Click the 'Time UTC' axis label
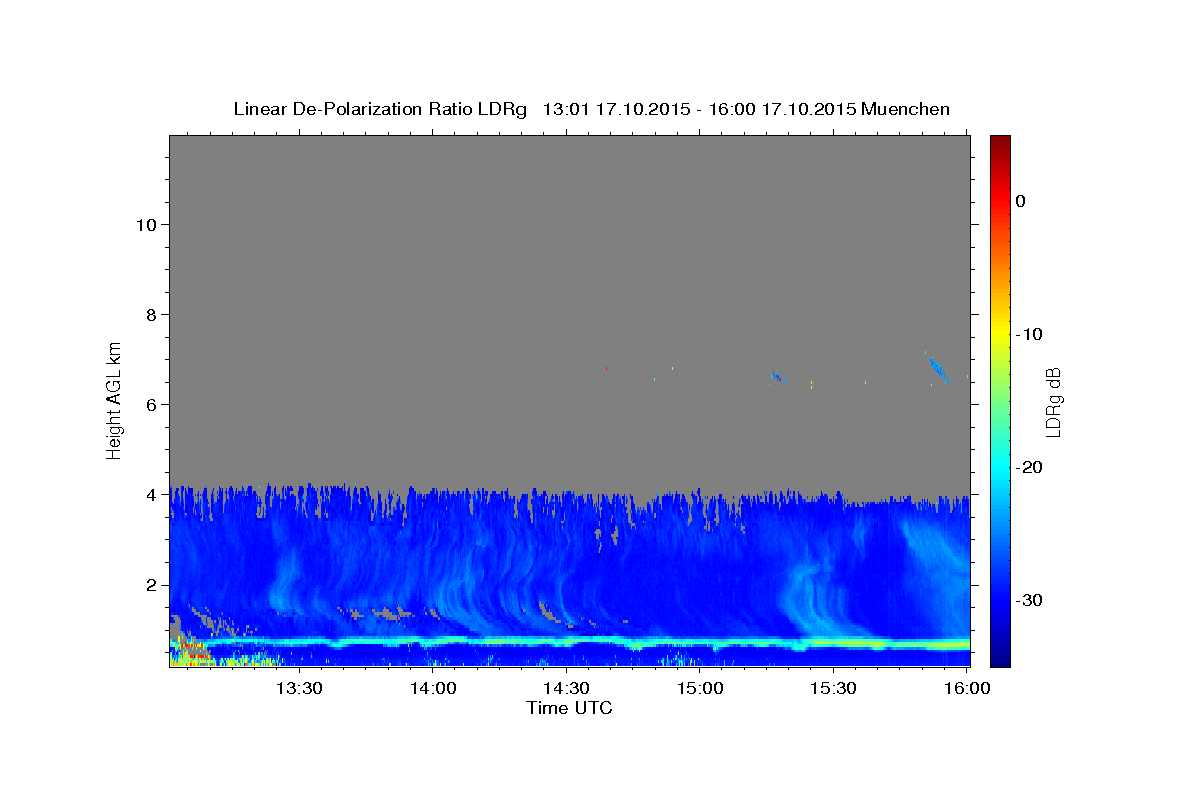 point(569,708)
